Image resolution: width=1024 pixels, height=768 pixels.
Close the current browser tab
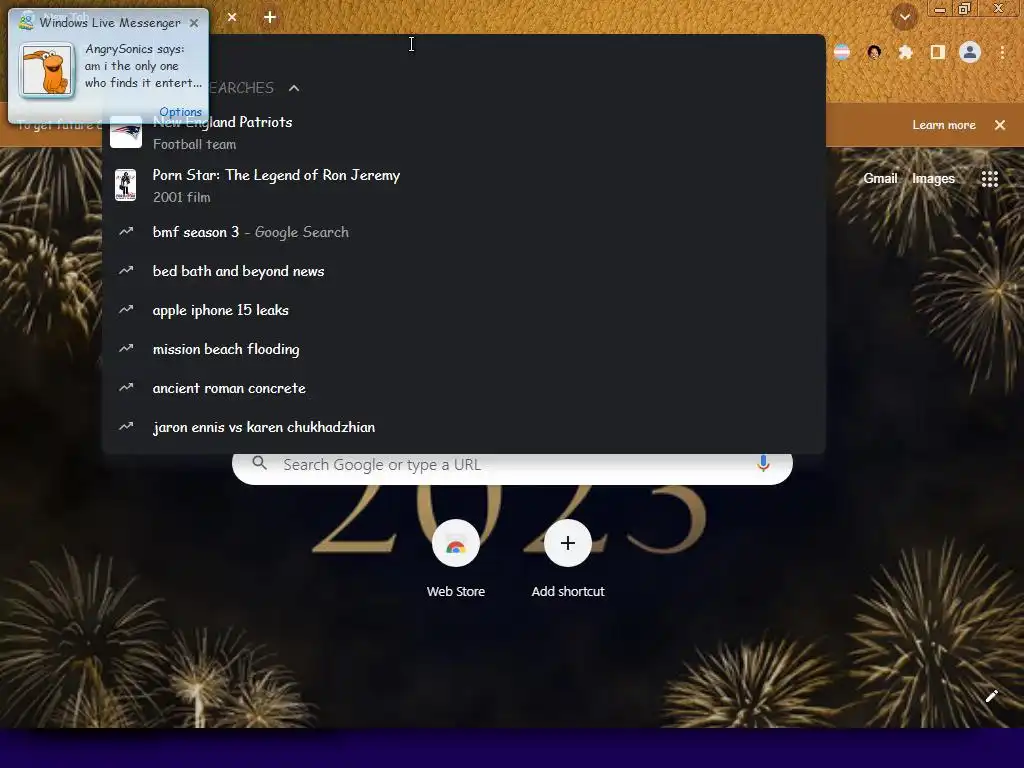(x=232, y=17)
